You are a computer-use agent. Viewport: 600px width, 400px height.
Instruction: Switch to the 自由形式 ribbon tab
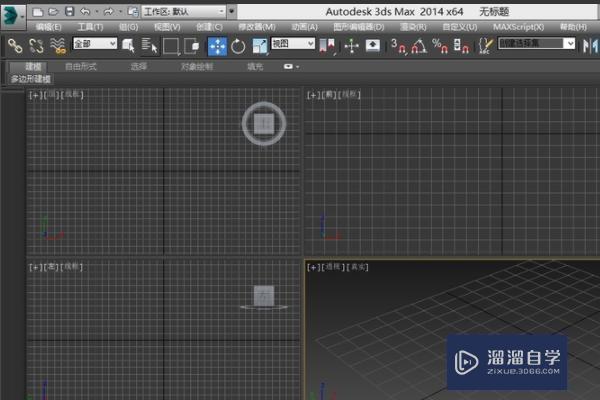click(x=81, y=67)
